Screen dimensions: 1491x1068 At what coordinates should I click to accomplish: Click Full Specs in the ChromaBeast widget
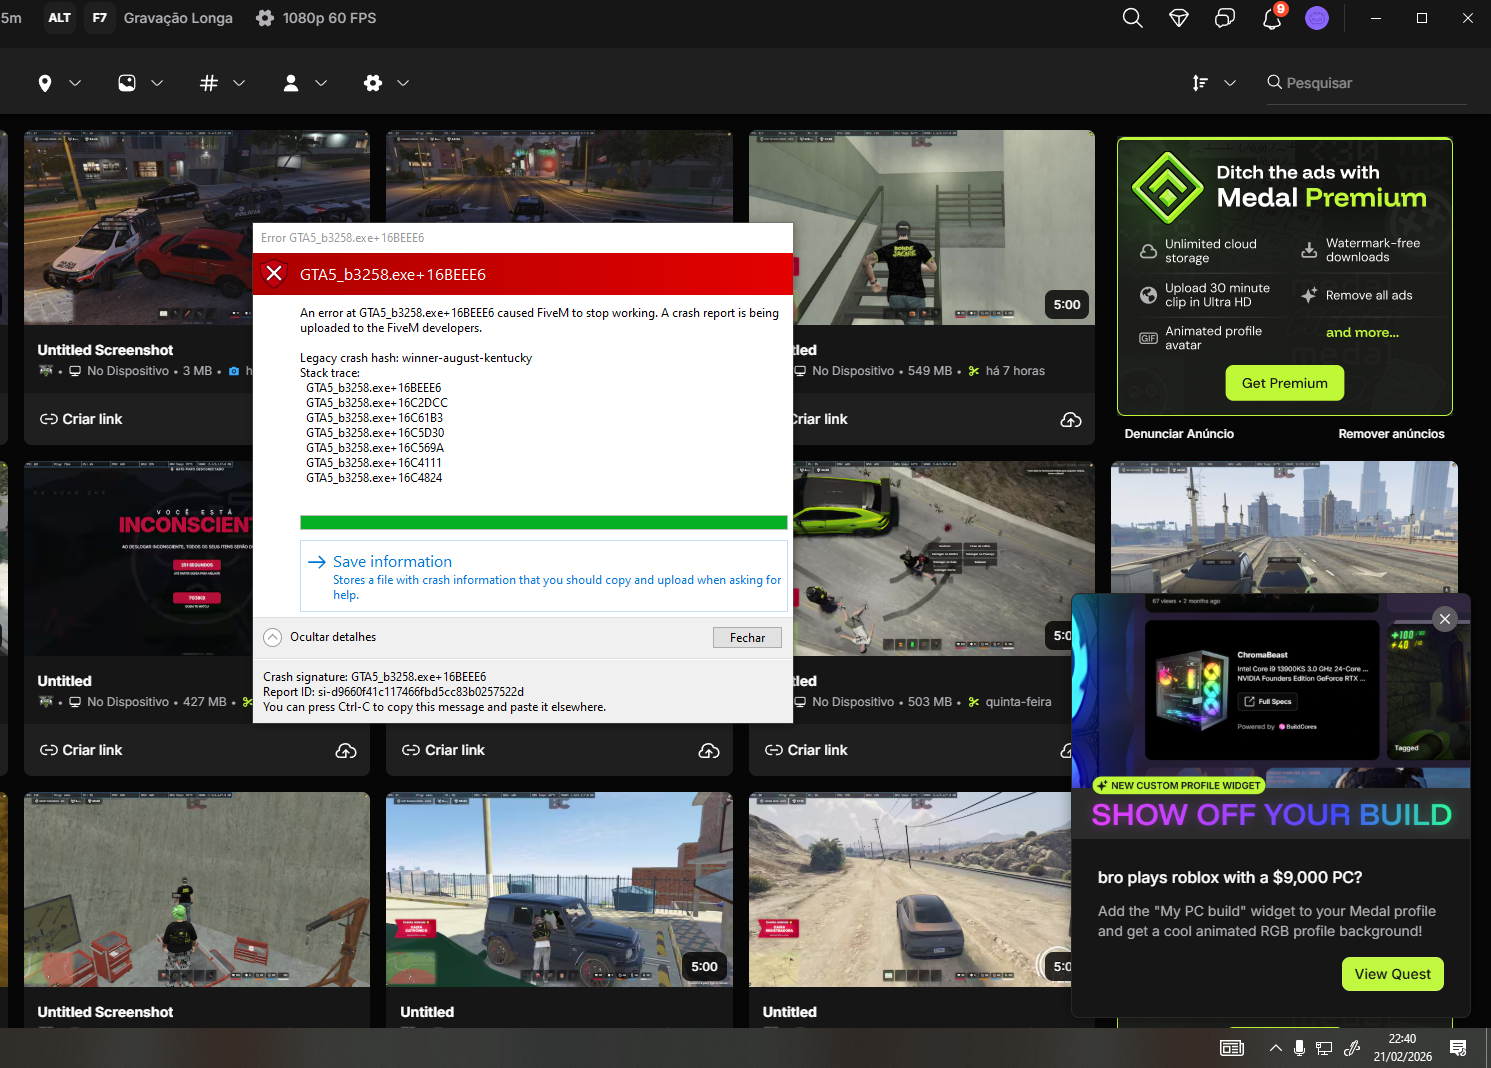[1268, 701]
